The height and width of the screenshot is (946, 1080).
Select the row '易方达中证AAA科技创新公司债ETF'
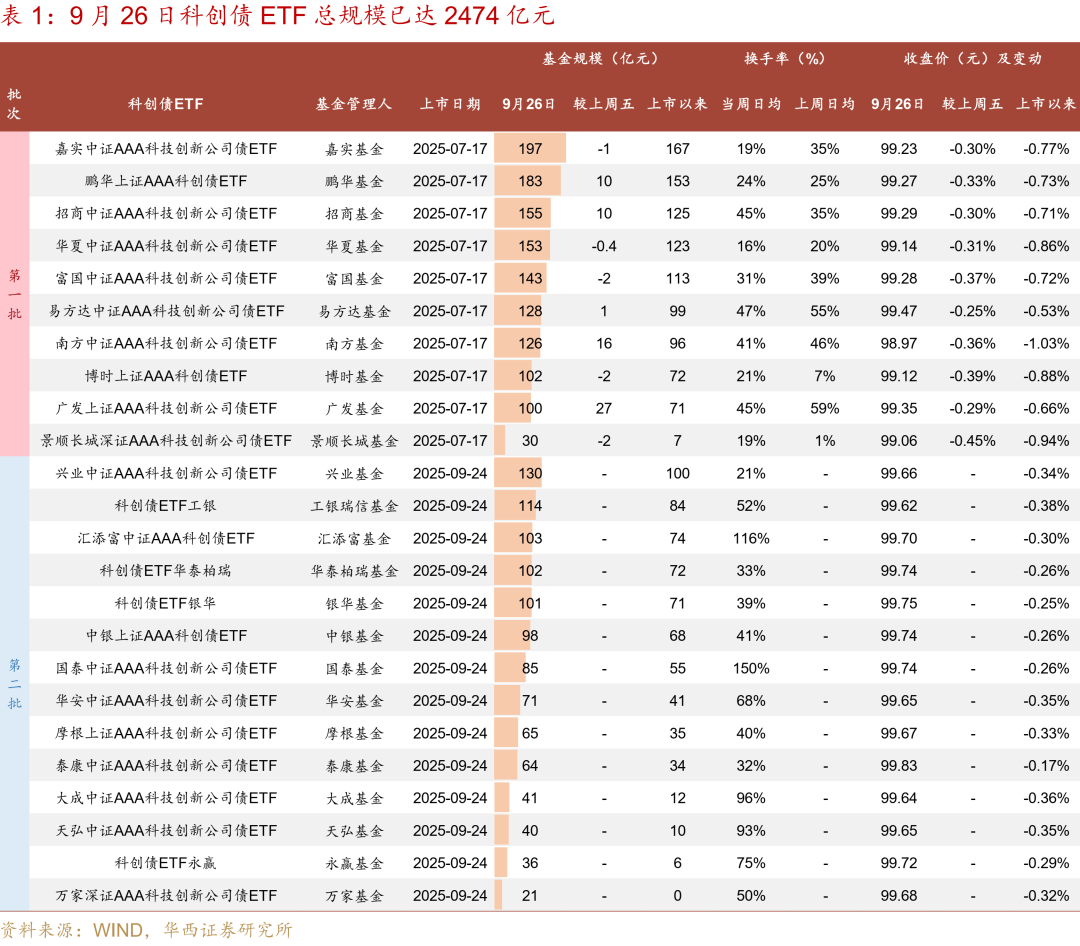[x=554, y=311]
